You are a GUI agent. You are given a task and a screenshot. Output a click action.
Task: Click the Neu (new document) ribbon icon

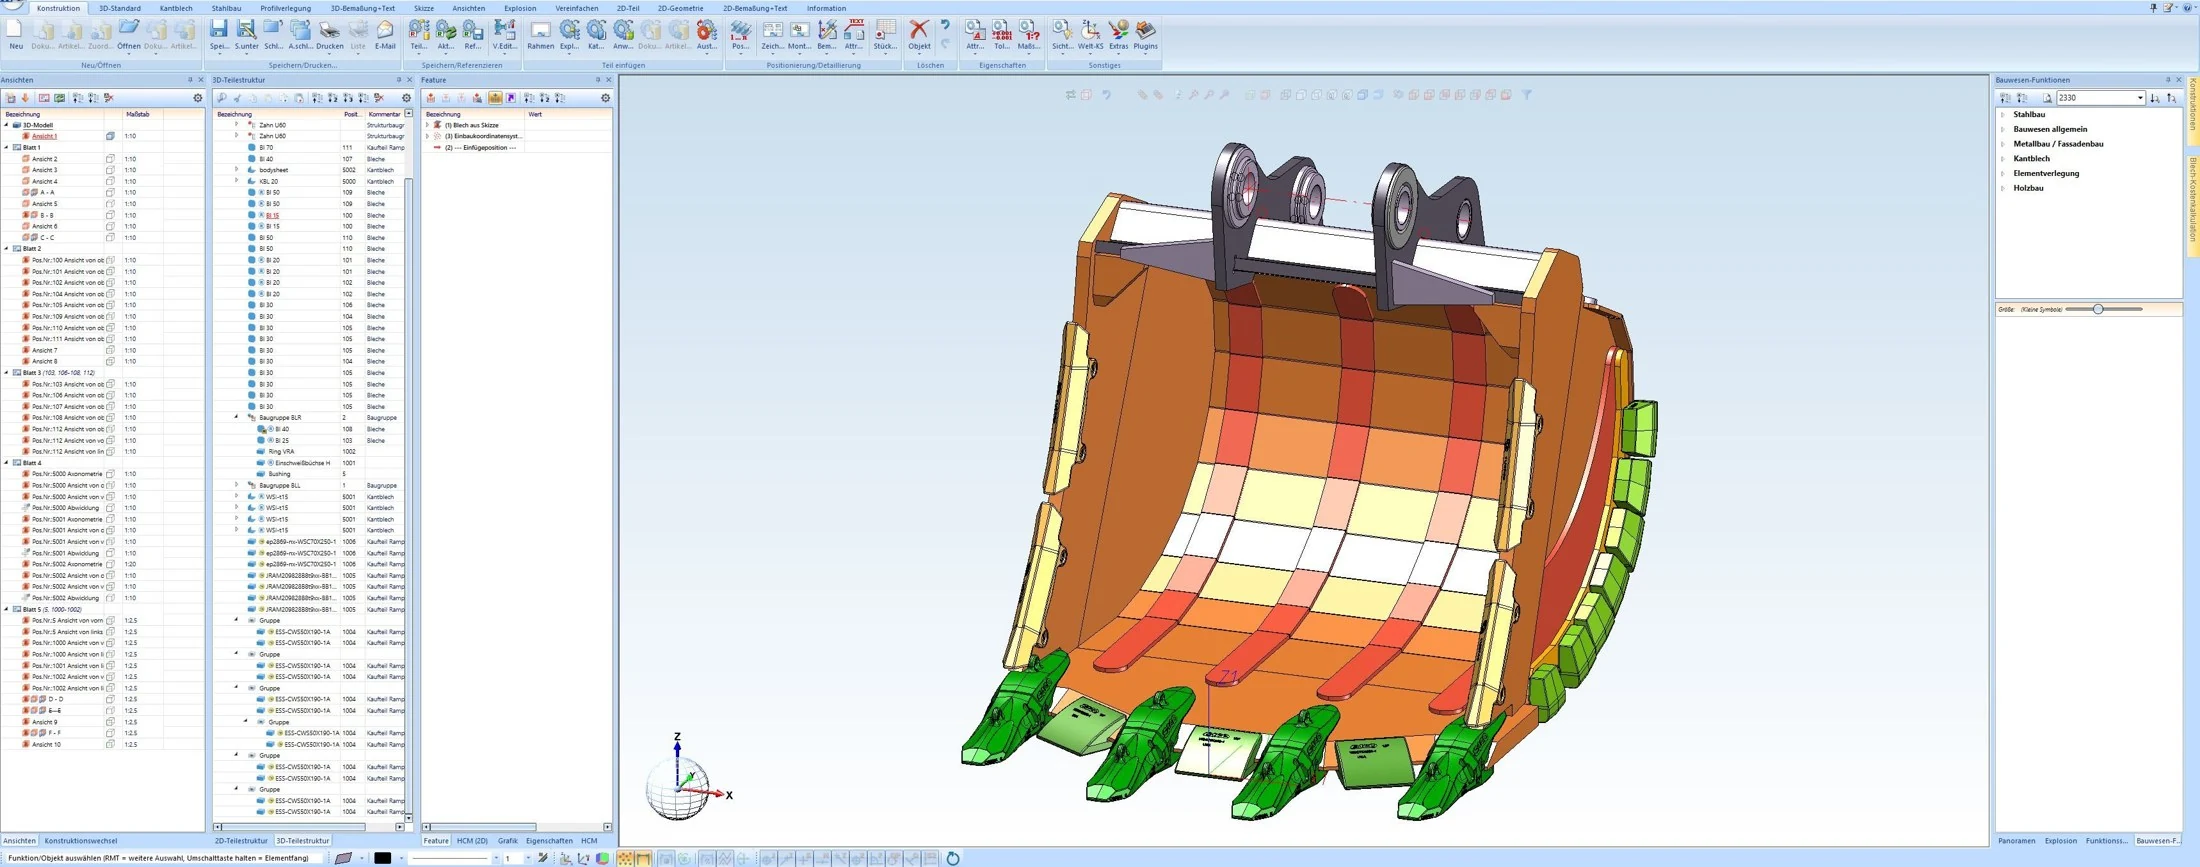(x=16, y=34)
